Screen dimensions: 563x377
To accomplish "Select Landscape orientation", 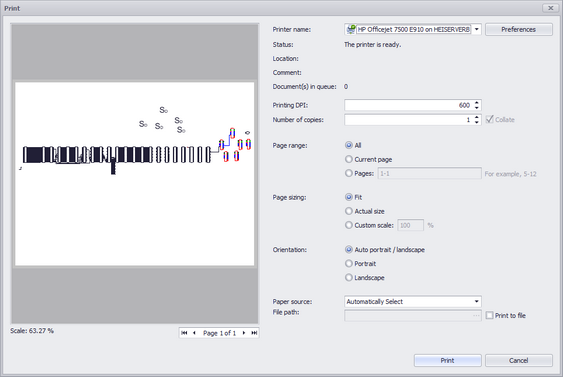I will 349,278.
